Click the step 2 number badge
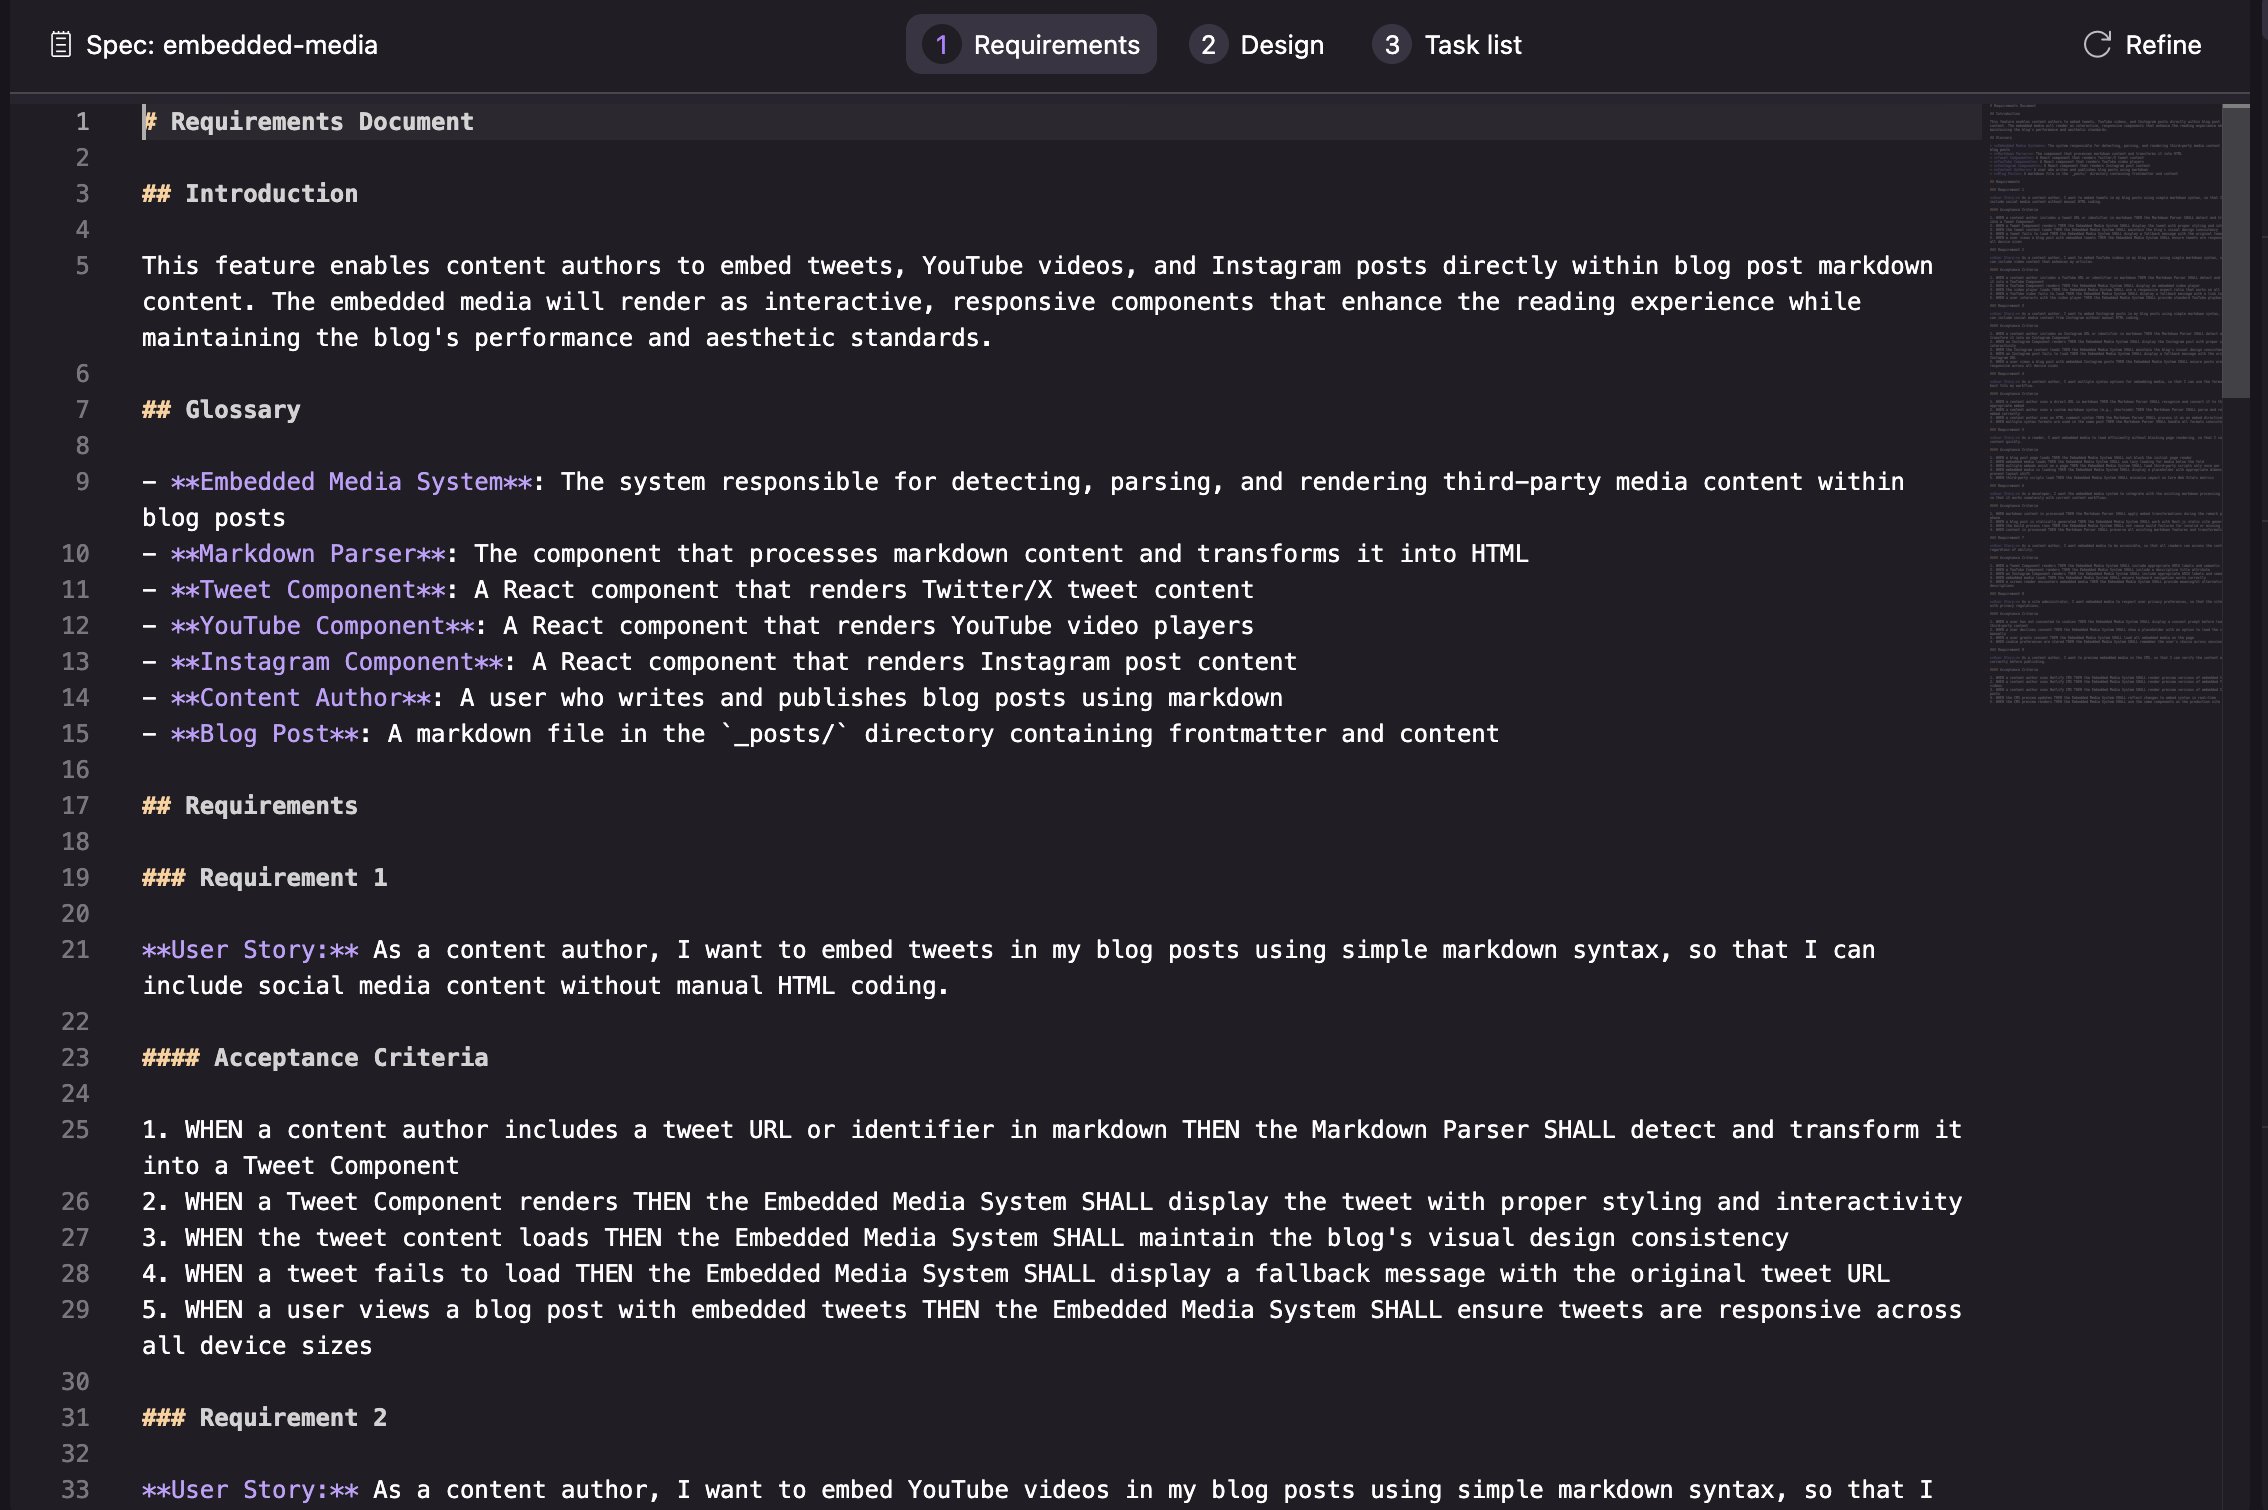This screenshot has width=2268, height=1510. (x=1208, y=45)
